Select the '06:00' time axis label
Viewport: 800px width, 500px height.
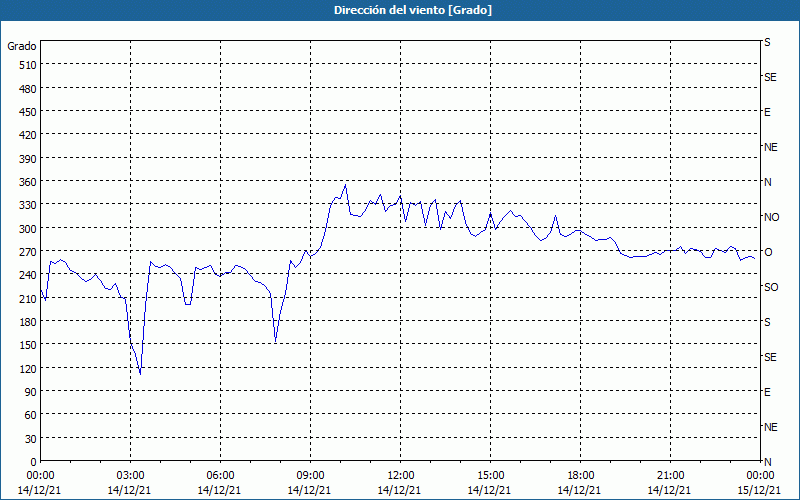point(220,476)
